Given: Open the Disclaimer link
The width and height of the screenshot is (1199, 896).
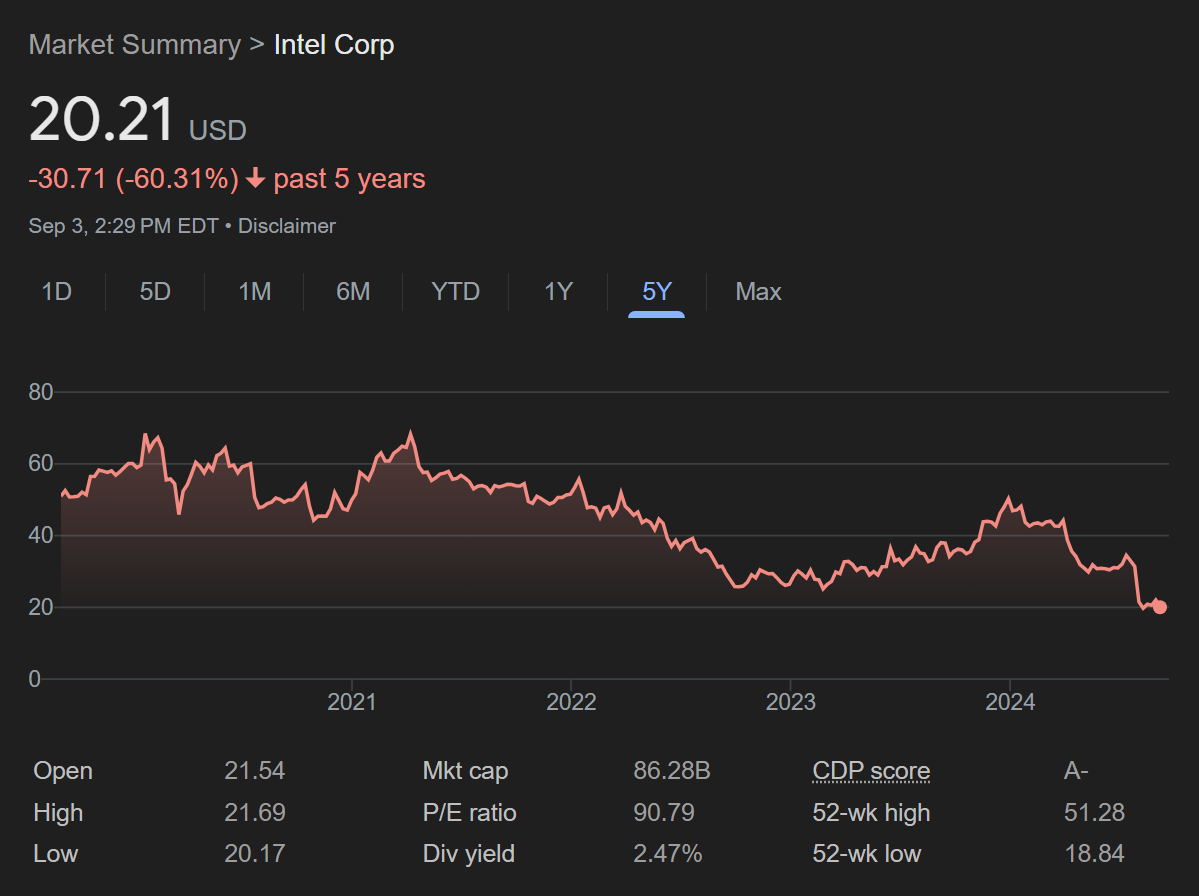Looking at the screenshot, I should [286, 226].
